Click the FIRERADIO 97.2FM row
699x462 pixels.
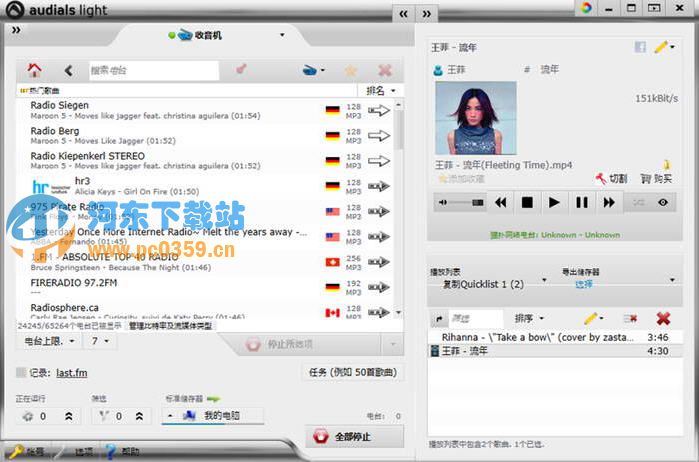(205, 287)
